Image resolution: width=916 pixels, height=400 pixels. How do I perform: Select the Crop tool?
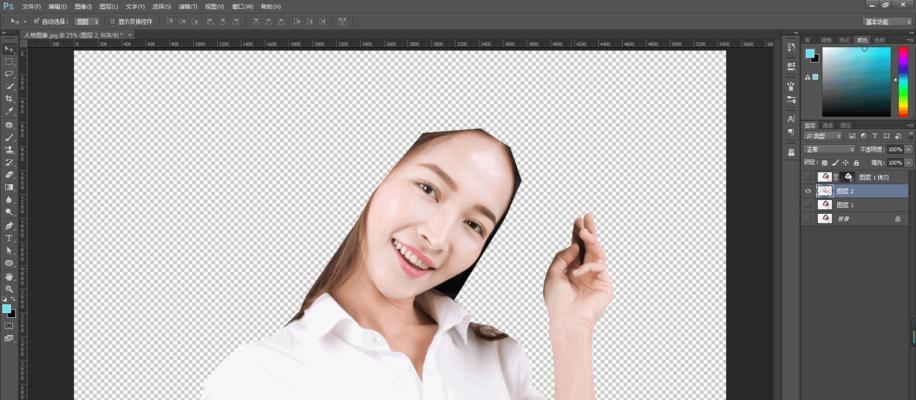(9, 99)
